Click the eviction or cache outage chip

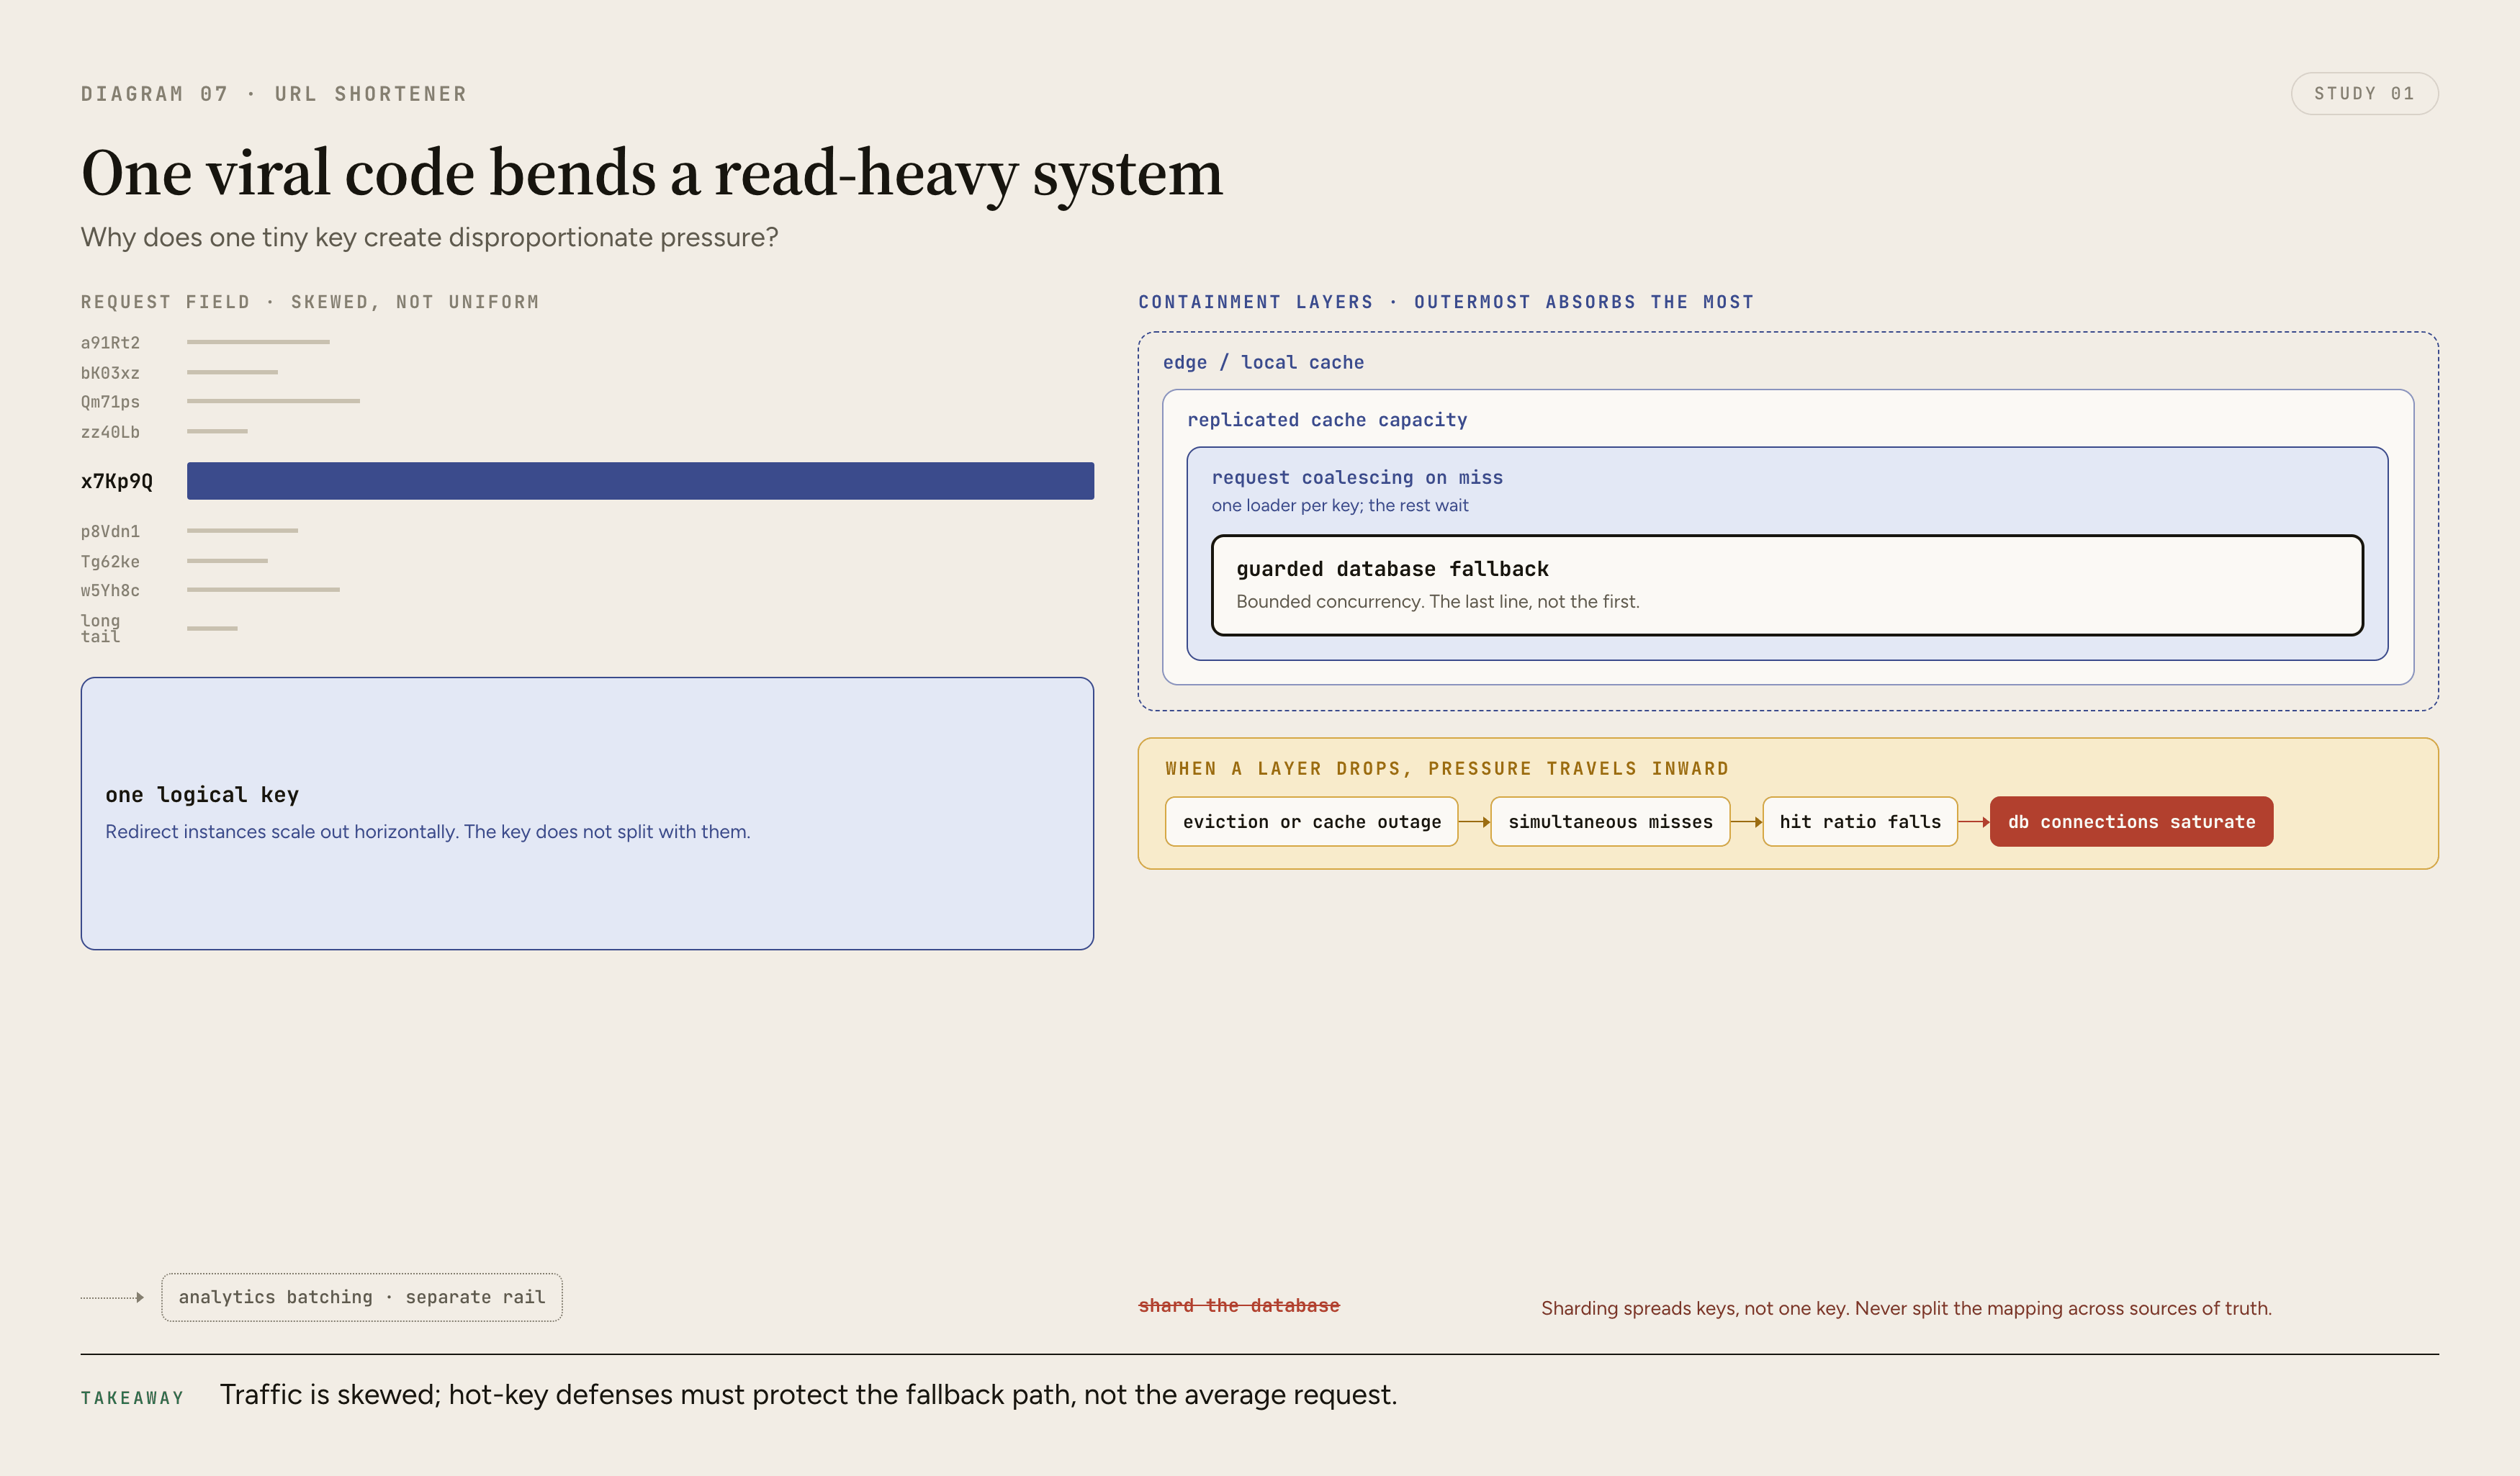click(x=1311, y=822)
